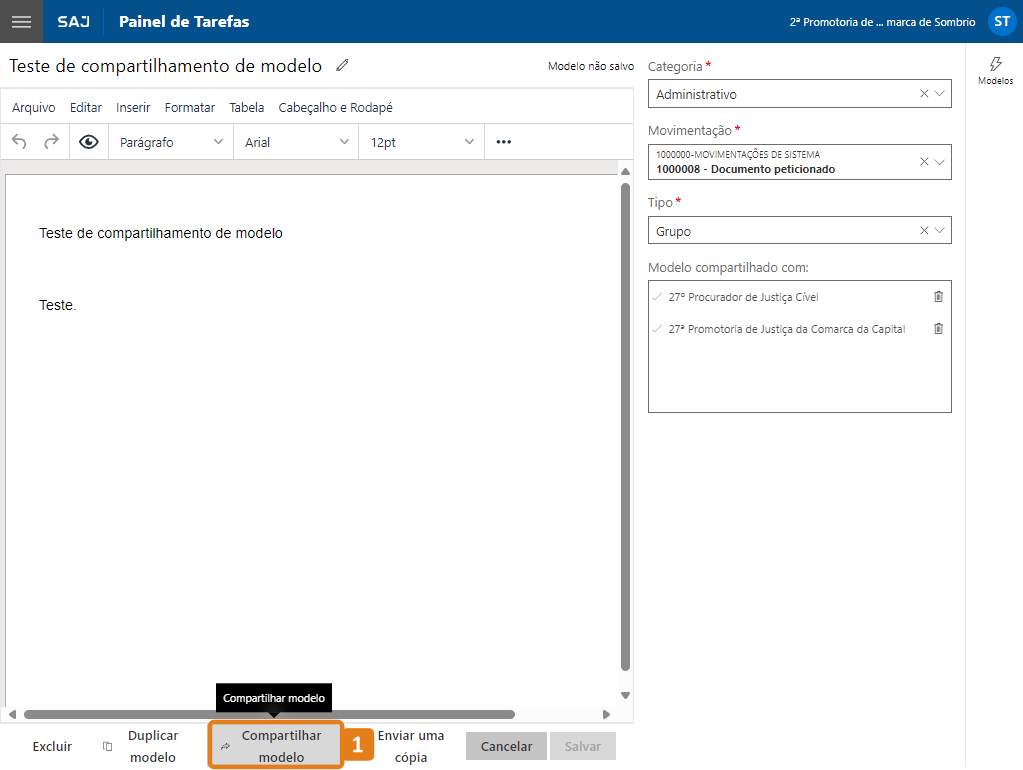
Task: Delete shared group 27º Procurador de Justiça Cível
Action: (x=937, y=297)
